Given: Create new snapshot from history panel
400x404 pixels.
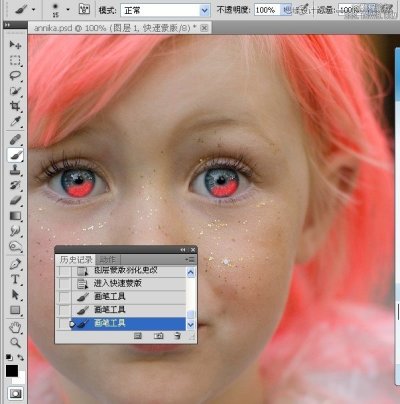Looking at the screenshot, I should pyautogui.click(x=158, y=336).
